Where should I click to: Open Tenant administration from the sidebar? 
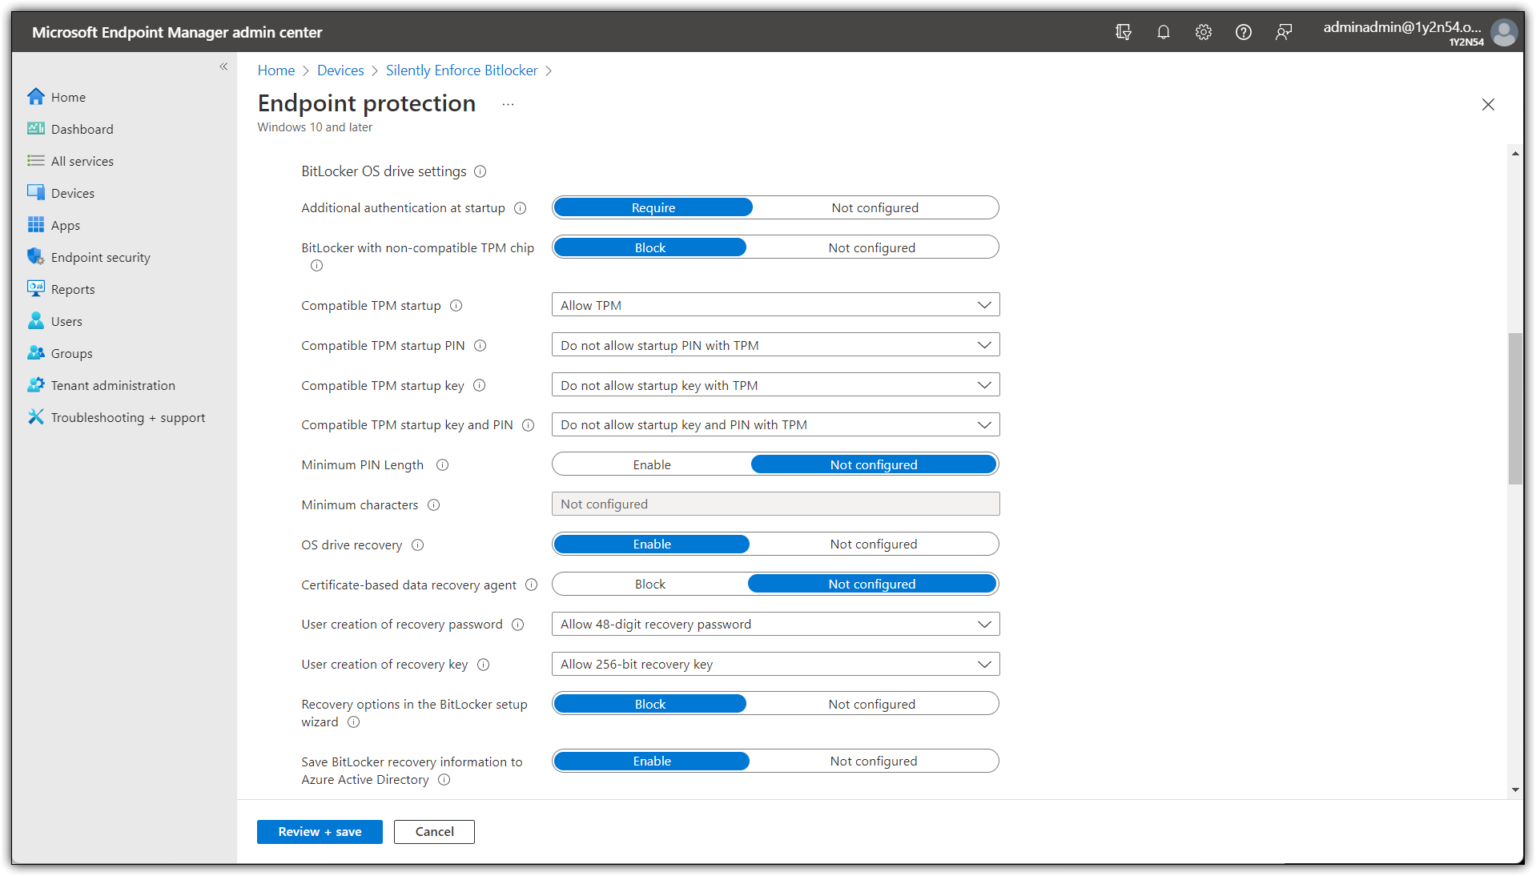tap(112, 384)
